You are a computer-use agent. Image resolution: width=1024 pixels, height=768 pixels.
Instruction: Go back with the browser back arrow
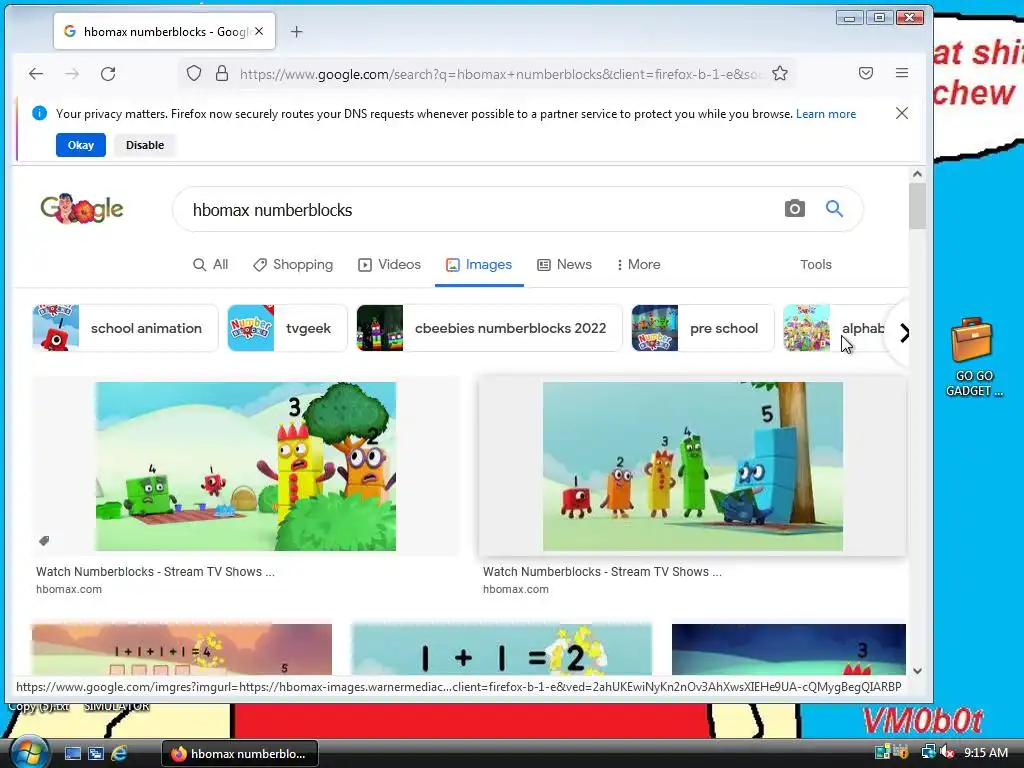click(x=36, y=74)
